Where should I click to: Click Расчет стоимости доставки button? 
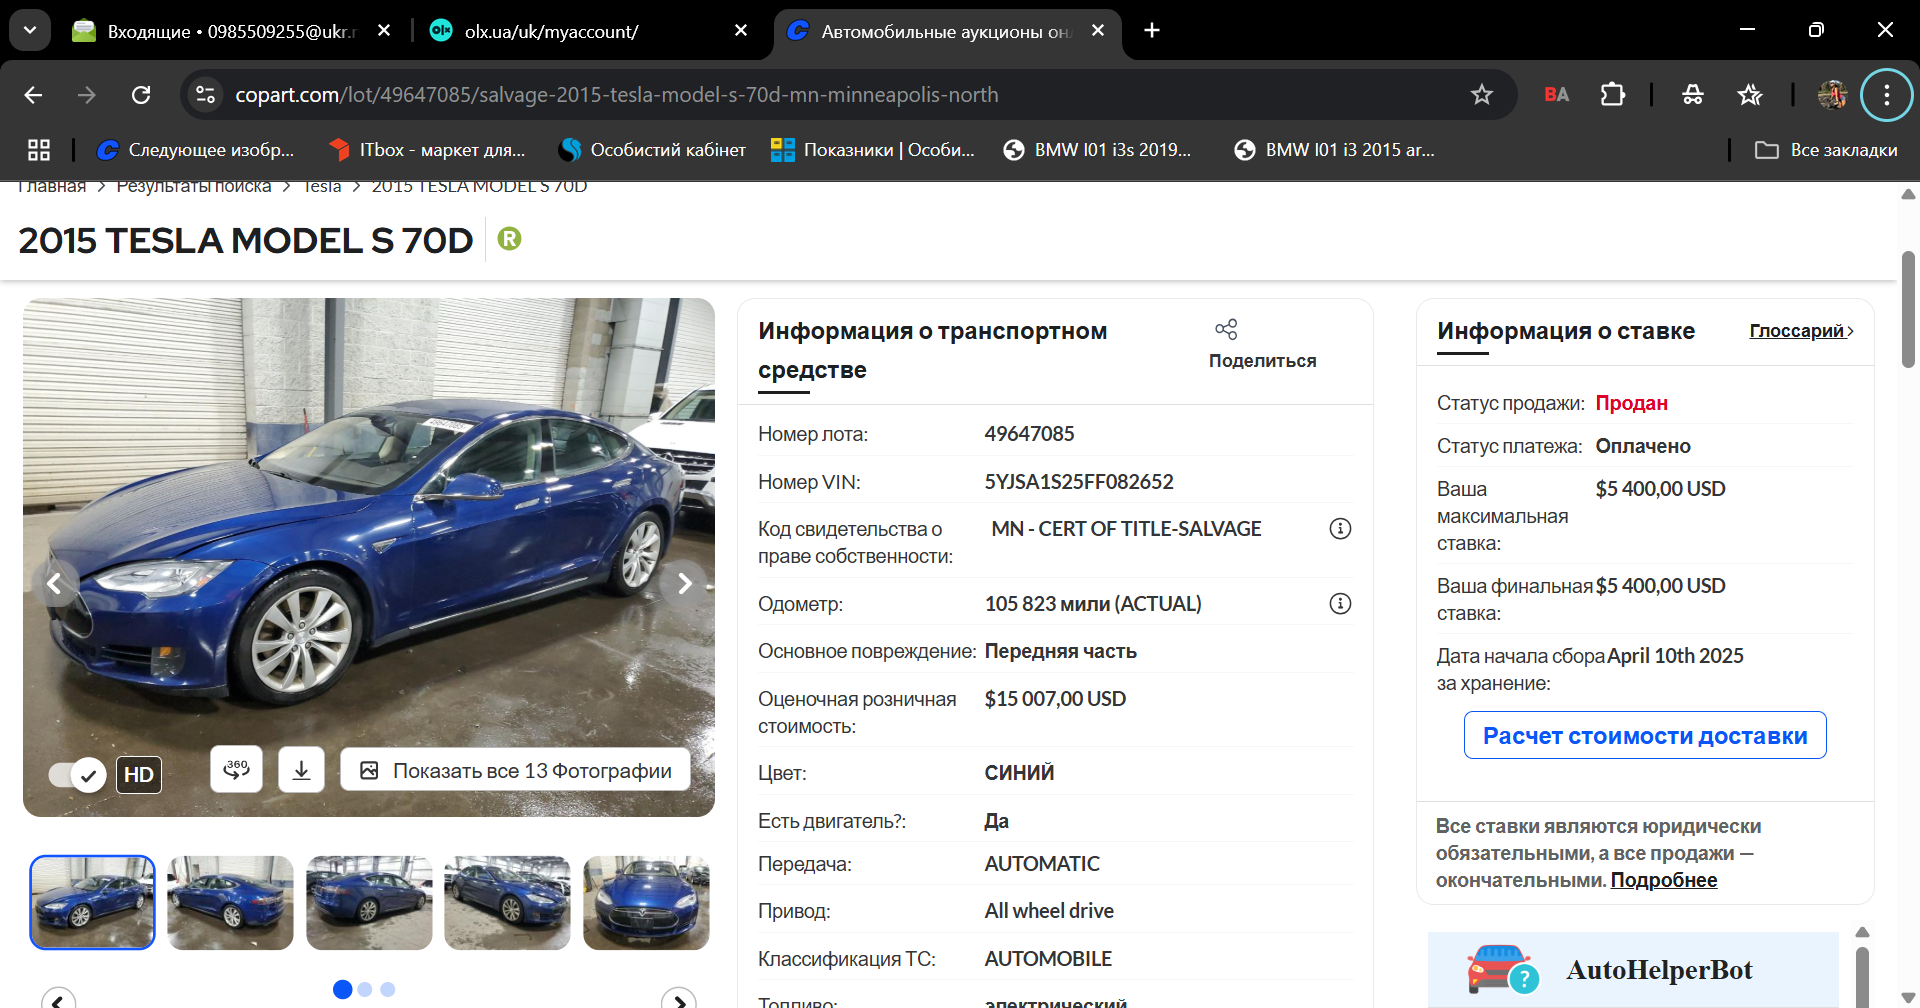coord(1645,736)
